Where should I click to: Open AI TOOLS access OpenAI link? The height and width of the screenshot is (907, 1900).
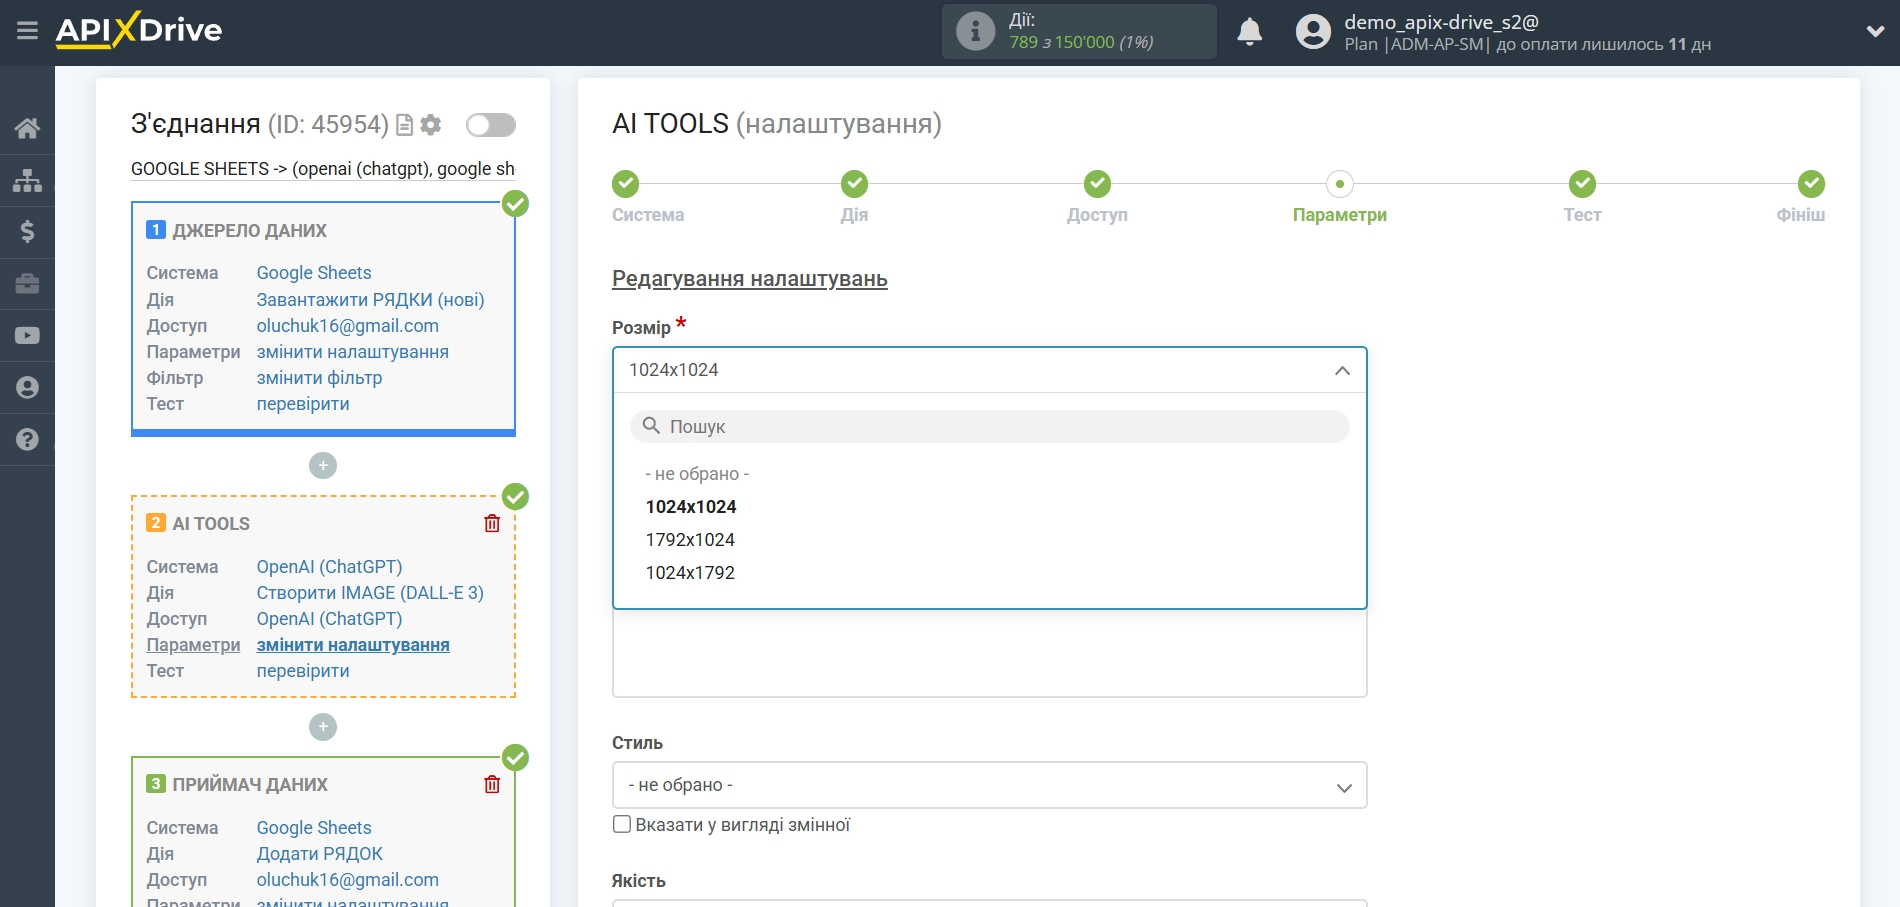click(329, 619)
